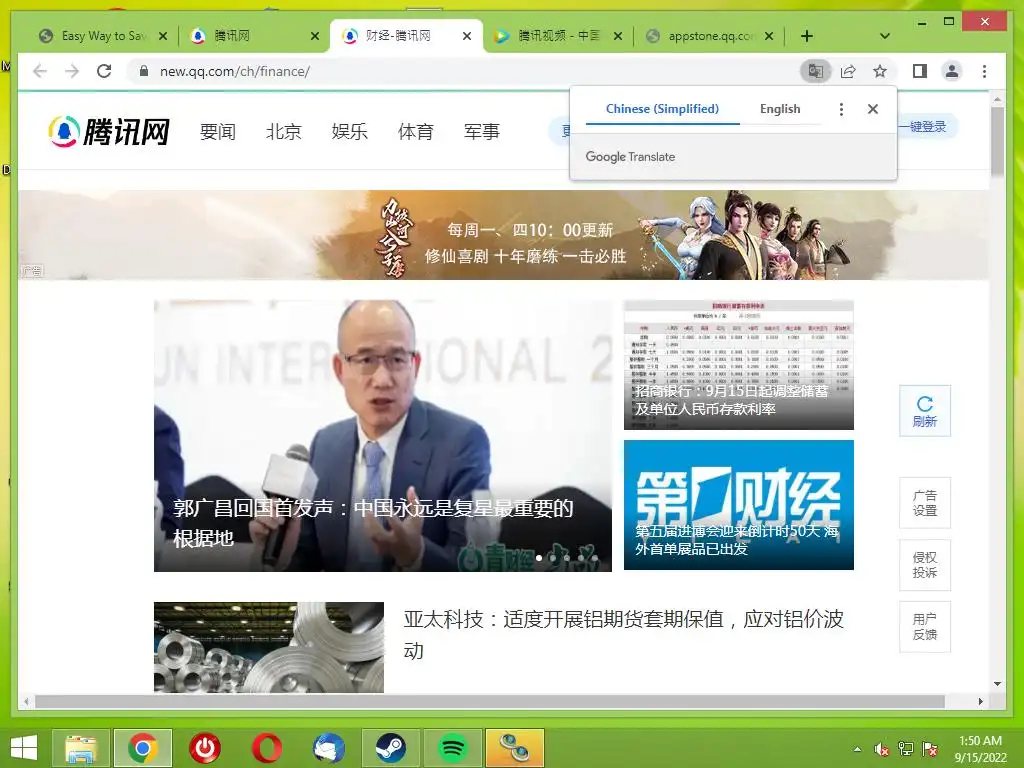Launch Opera from taskbar
Screen dimensions: 1024x768
(x=266, y=748)
